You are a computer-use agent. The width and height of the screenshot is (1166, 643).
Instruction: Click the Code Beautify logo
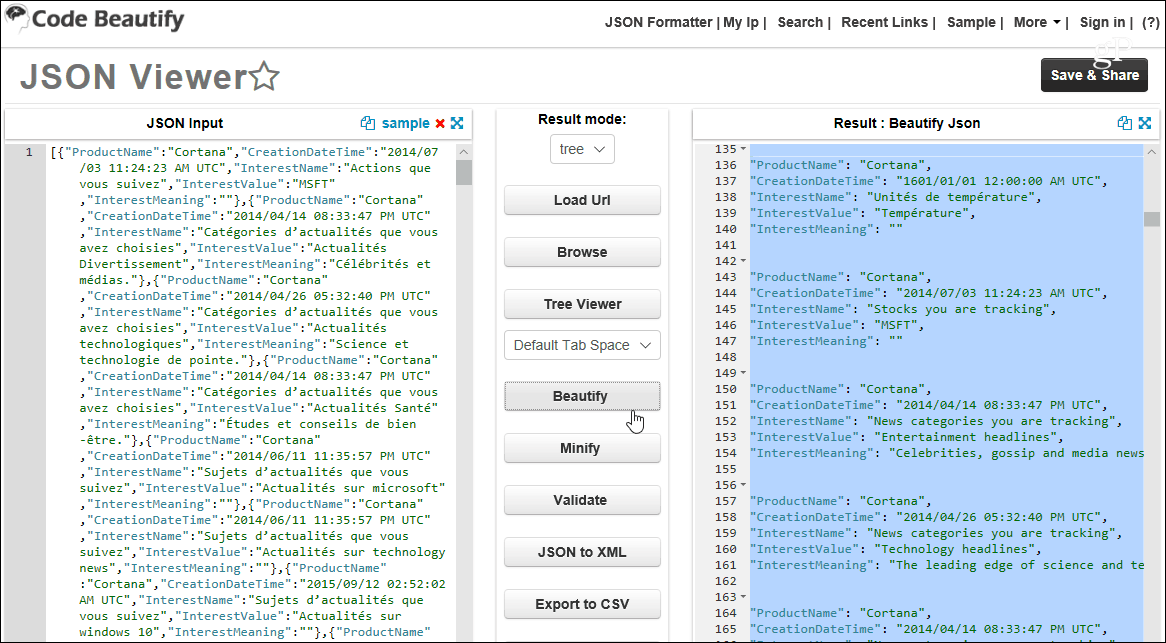tap(94, 19)
